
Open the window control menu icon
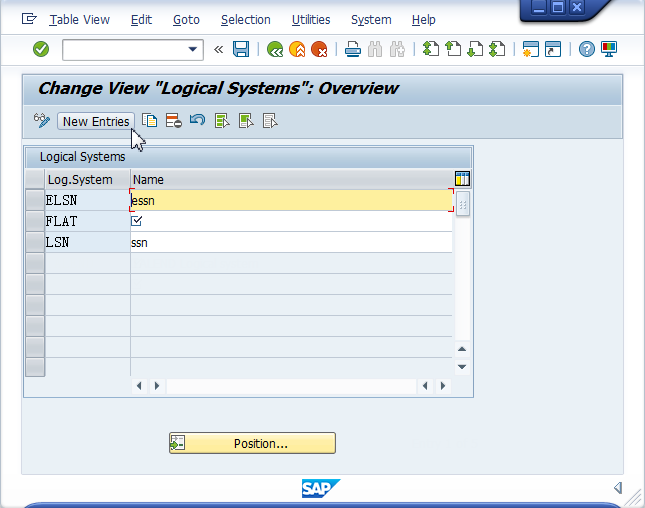(x=29, y=19)
